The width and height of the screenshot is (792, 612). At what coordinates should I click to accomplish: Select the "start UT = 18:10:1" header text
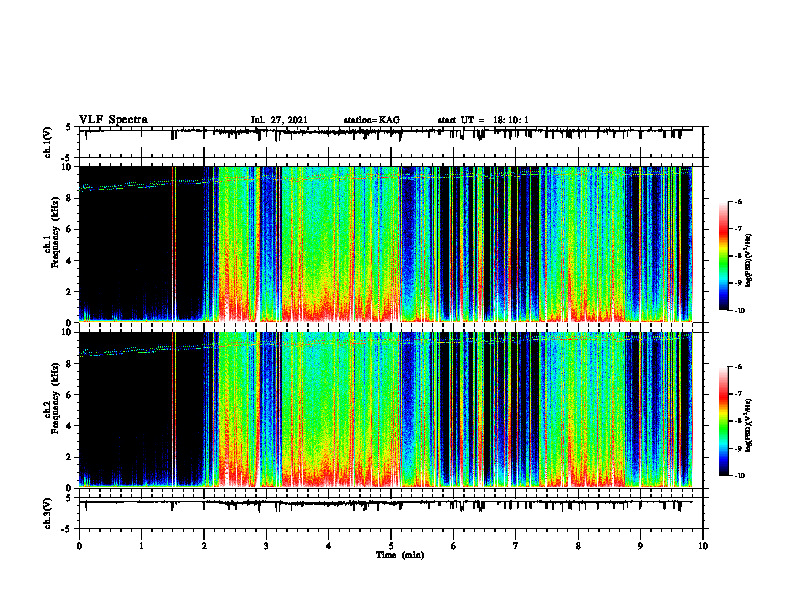tap(483, 120)
